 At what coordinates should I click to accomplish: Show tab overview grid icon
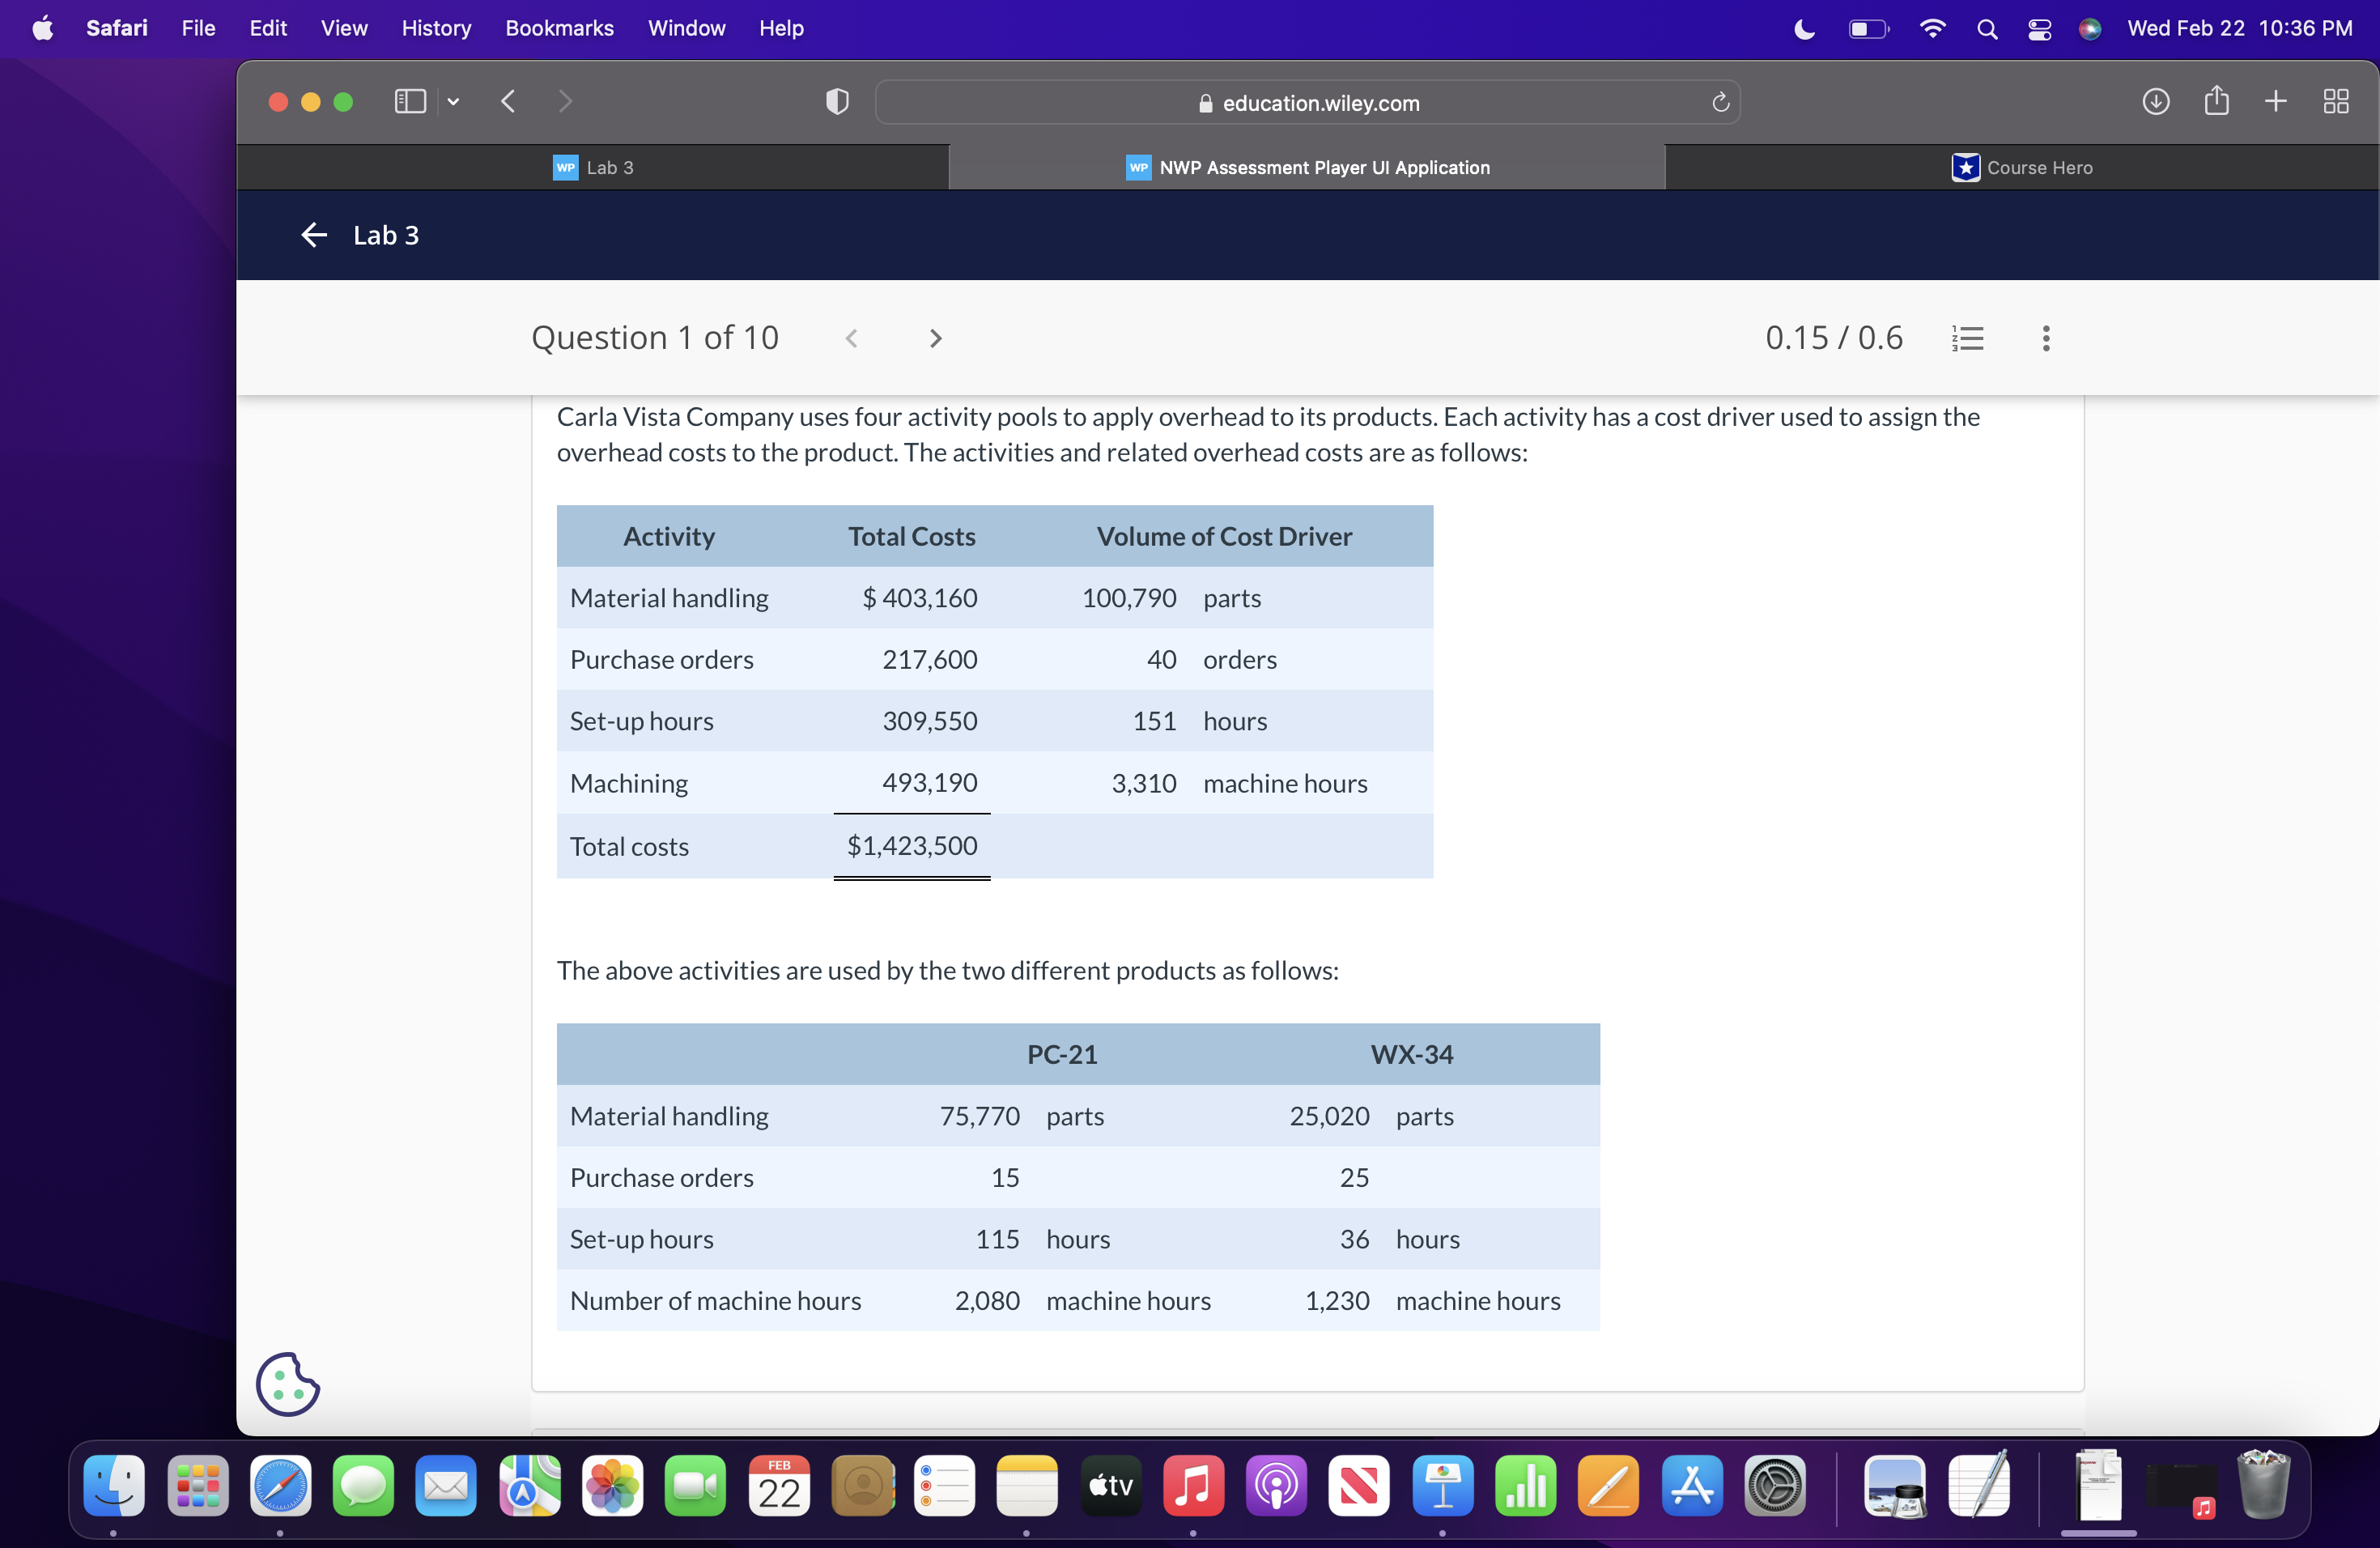[2337, 101]
